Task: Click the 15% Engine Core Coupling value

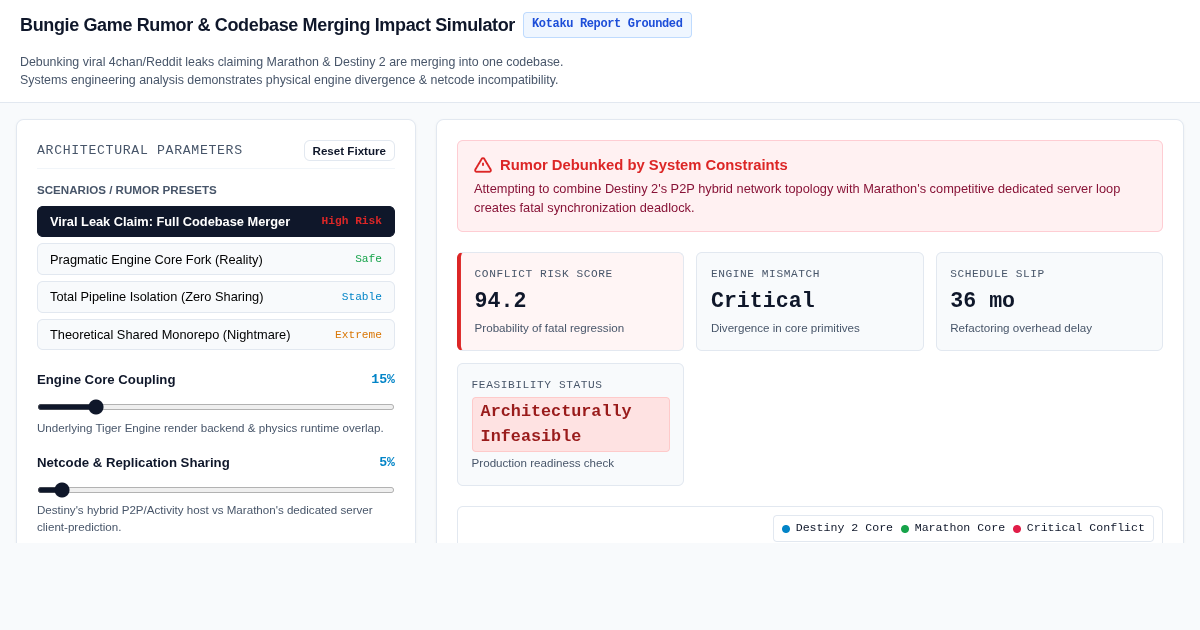Action: click(383, 379)
